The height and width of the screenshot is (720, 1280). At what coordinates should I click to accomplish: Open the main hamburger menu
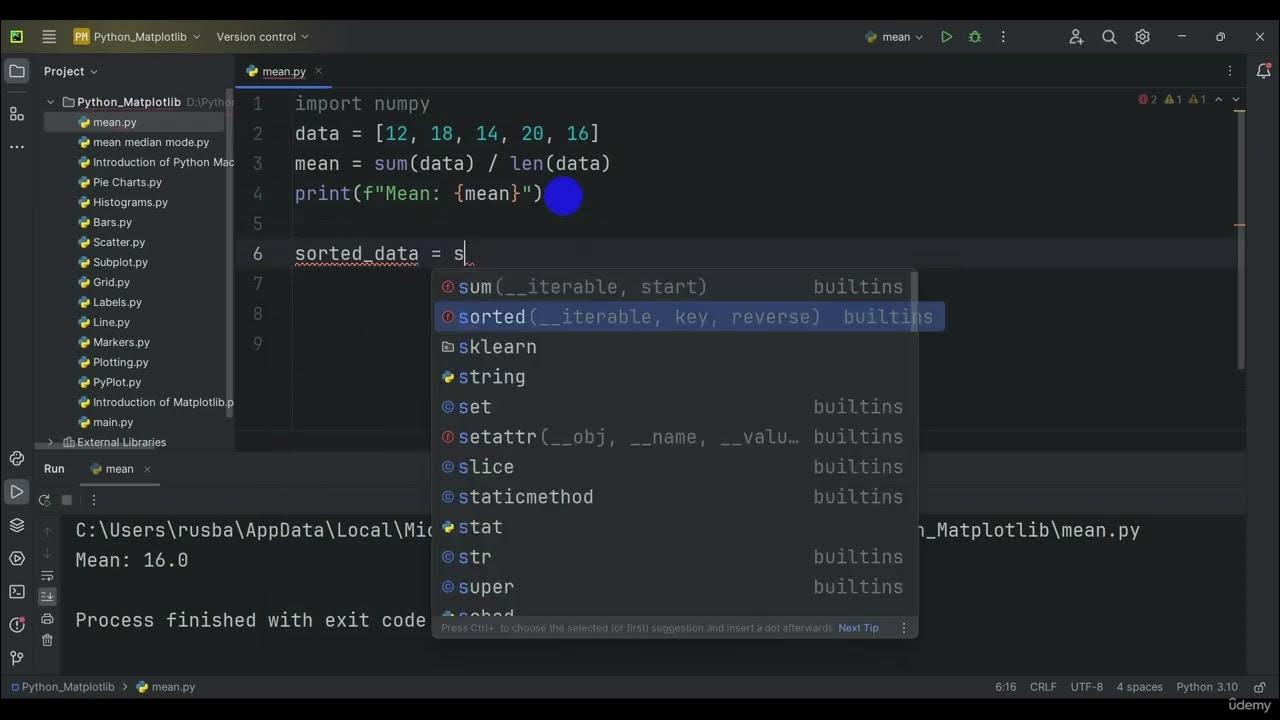(x=49, y=37)
